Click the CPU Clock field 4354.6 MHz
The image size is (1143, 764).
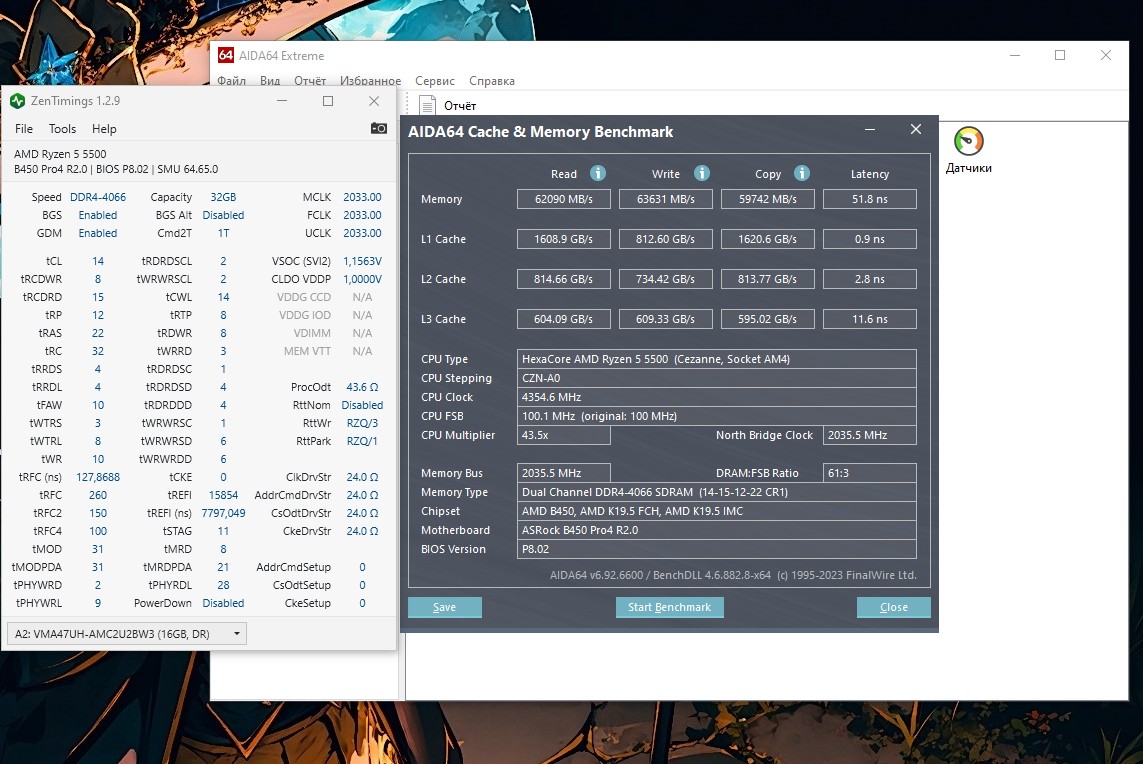click(x=717, y=397)
